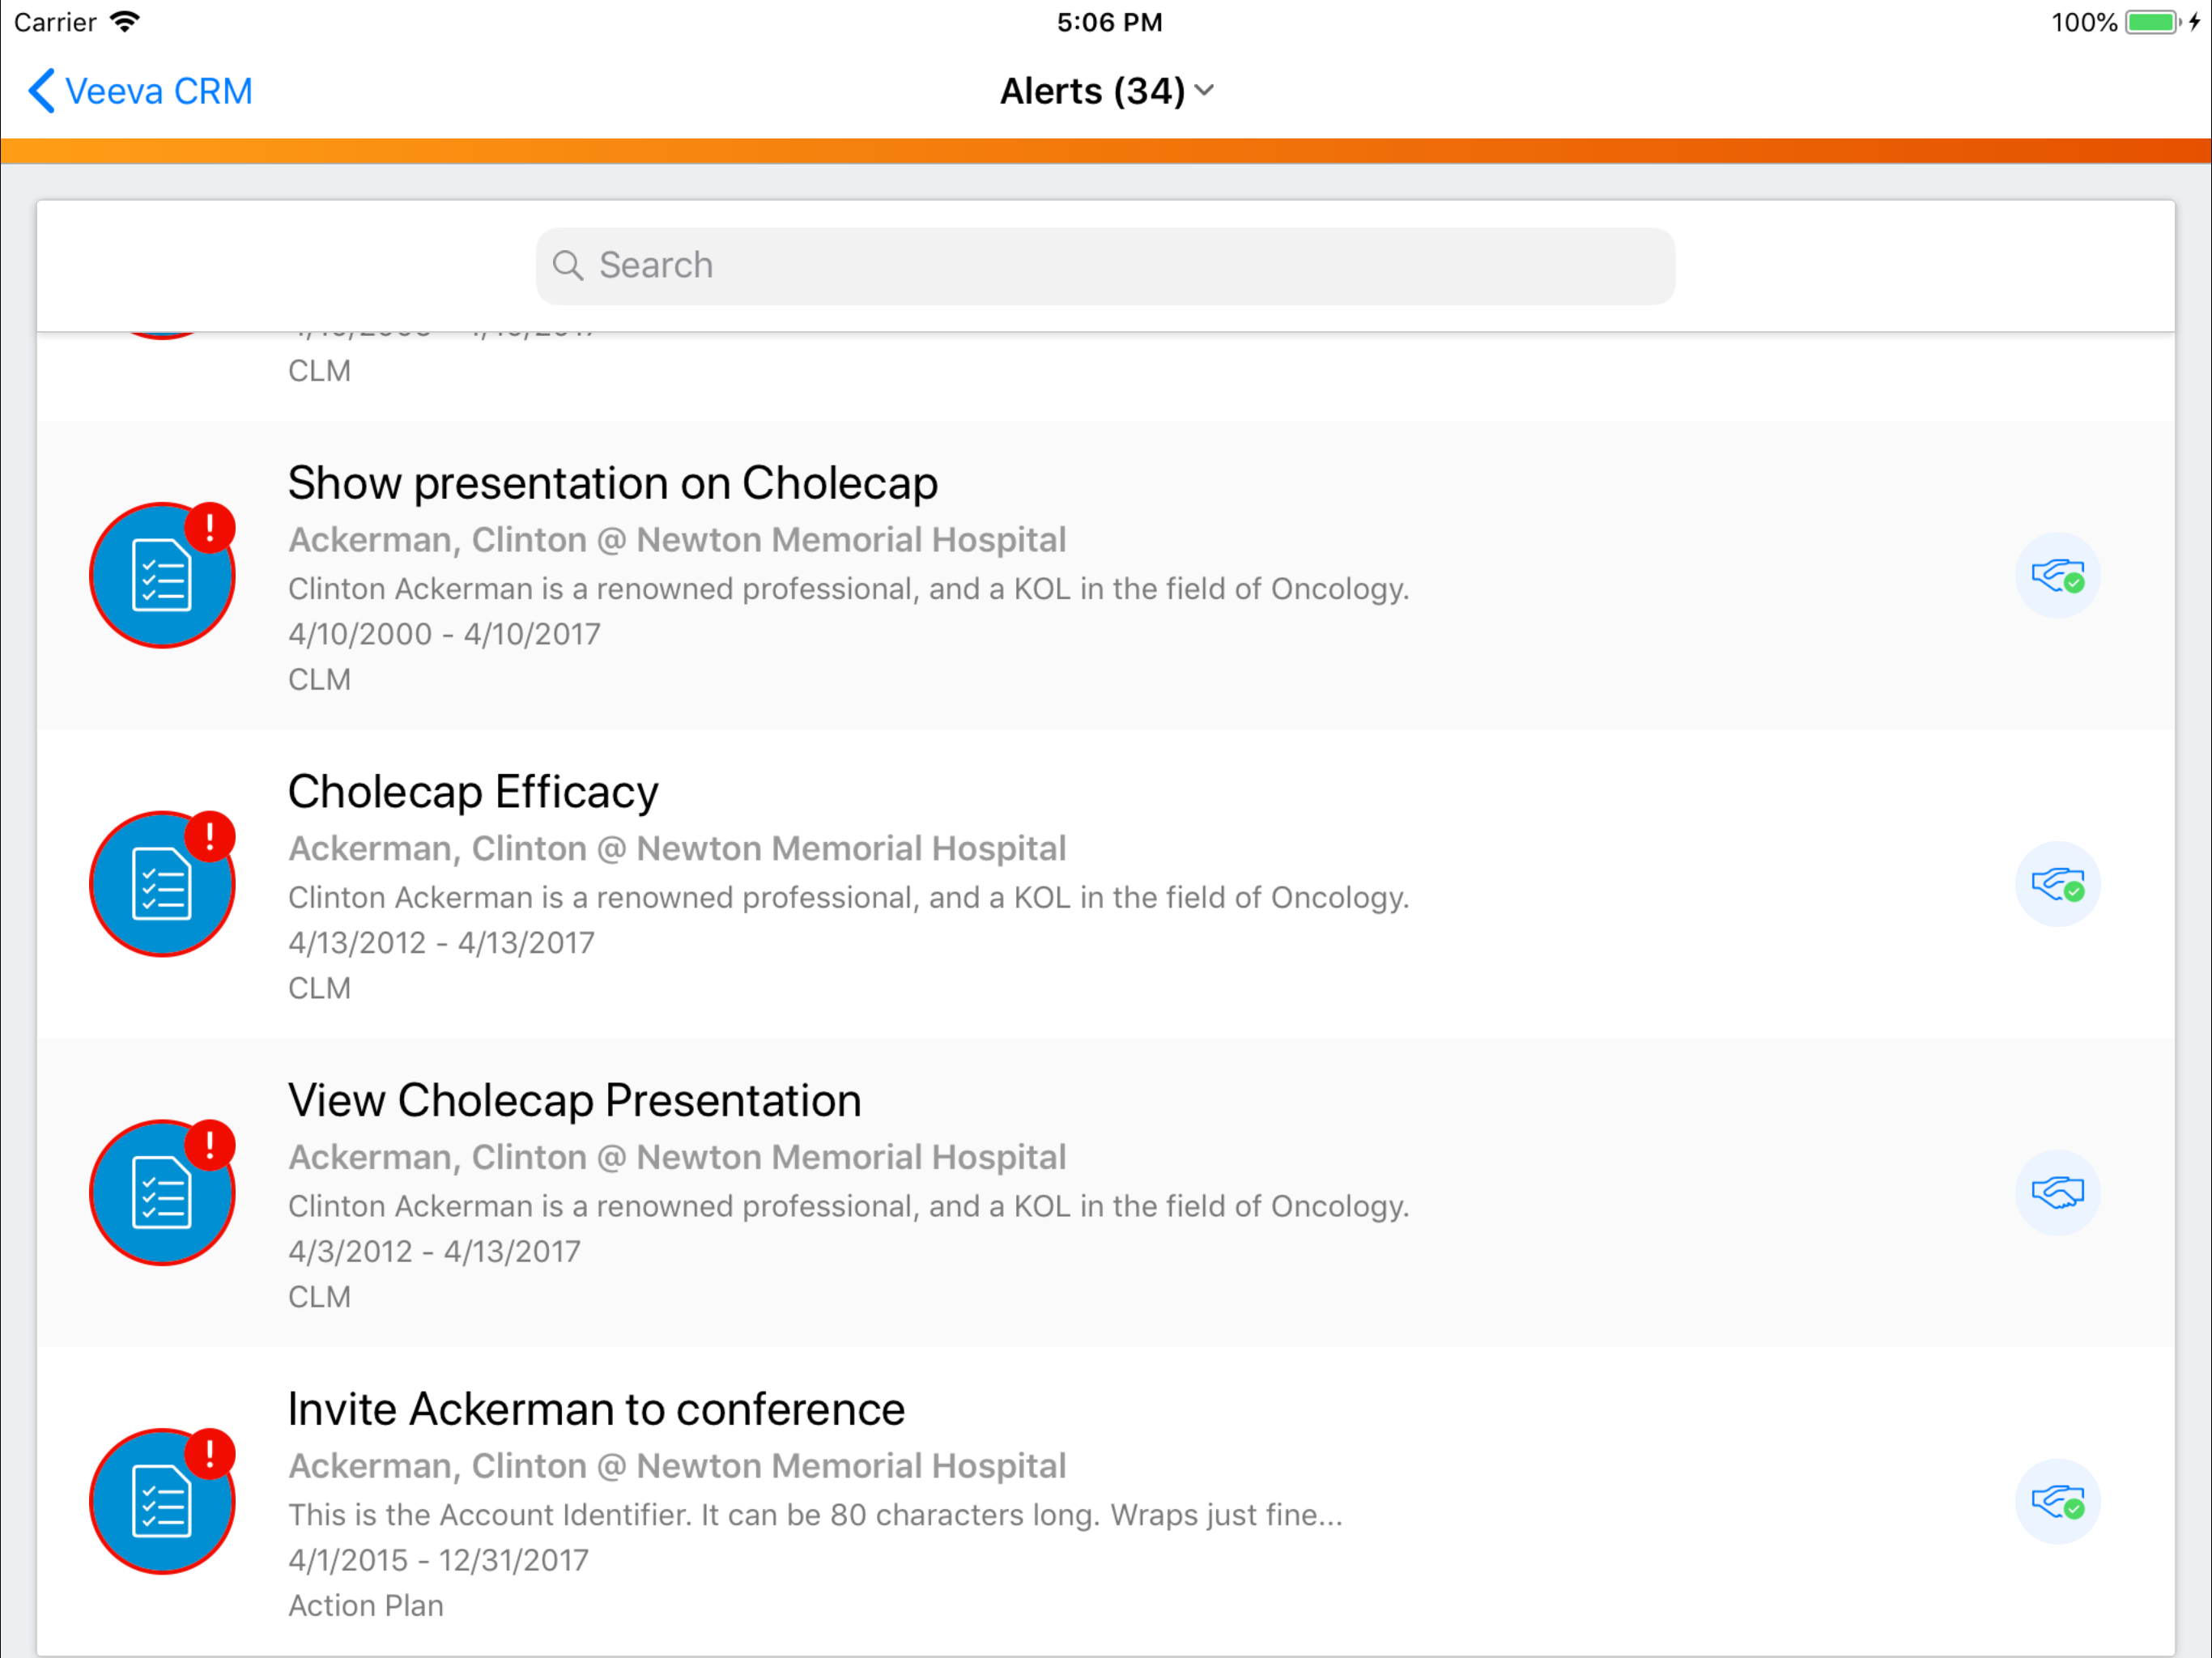Click checklist alert icon beside Invite Ackerman to conference
Screen dimensions: 2212x1658
pyautogui.click(x=162, y=1501)
